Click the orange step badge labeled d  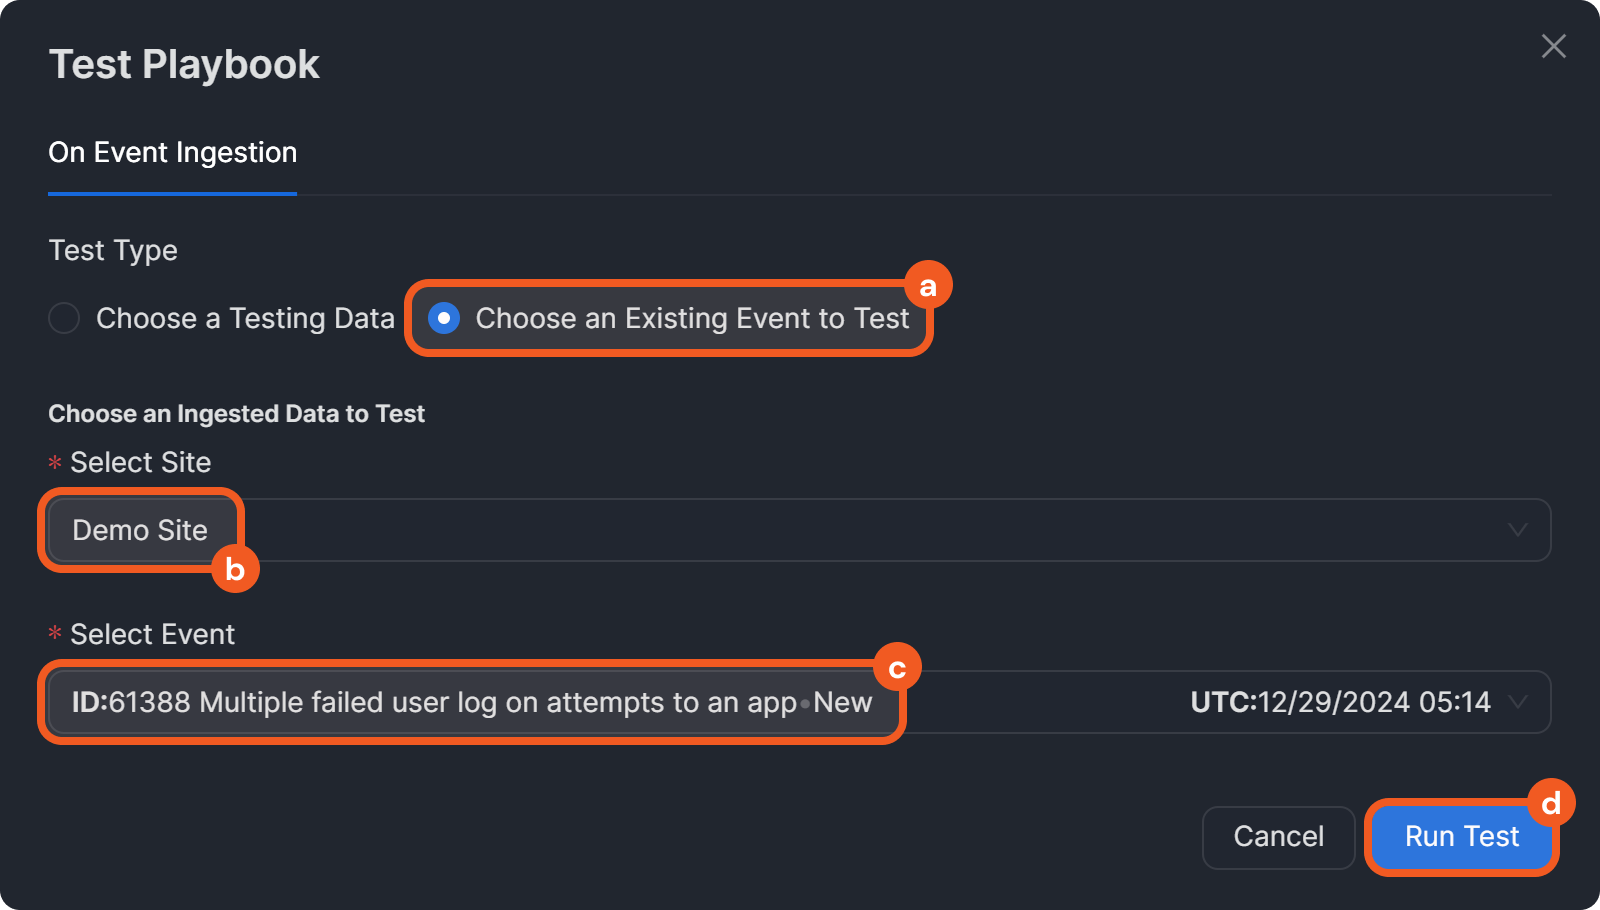1551,803
